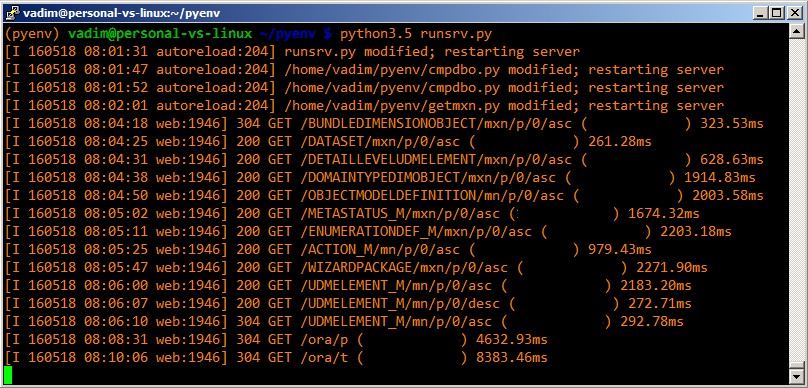The image size is (808, 388).
Task: Click the green vadim@personal-vs-linux prompt text
Action: click(x=160, y=35)
